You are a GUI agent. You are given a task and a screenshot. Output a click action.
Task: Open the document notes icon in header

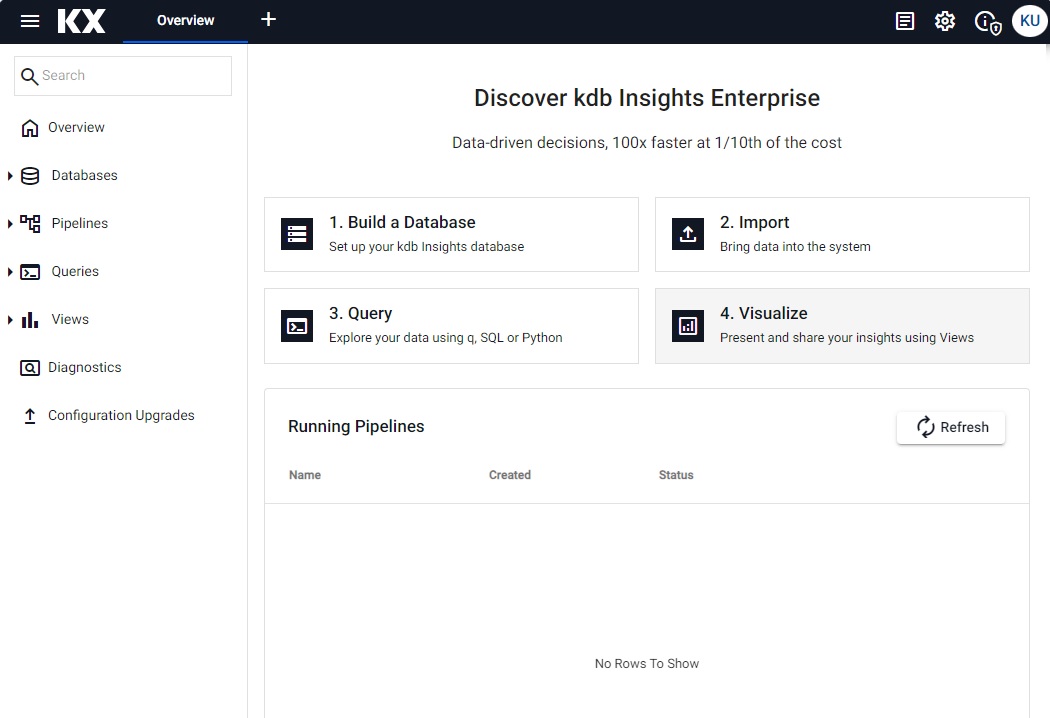(905, 21)
